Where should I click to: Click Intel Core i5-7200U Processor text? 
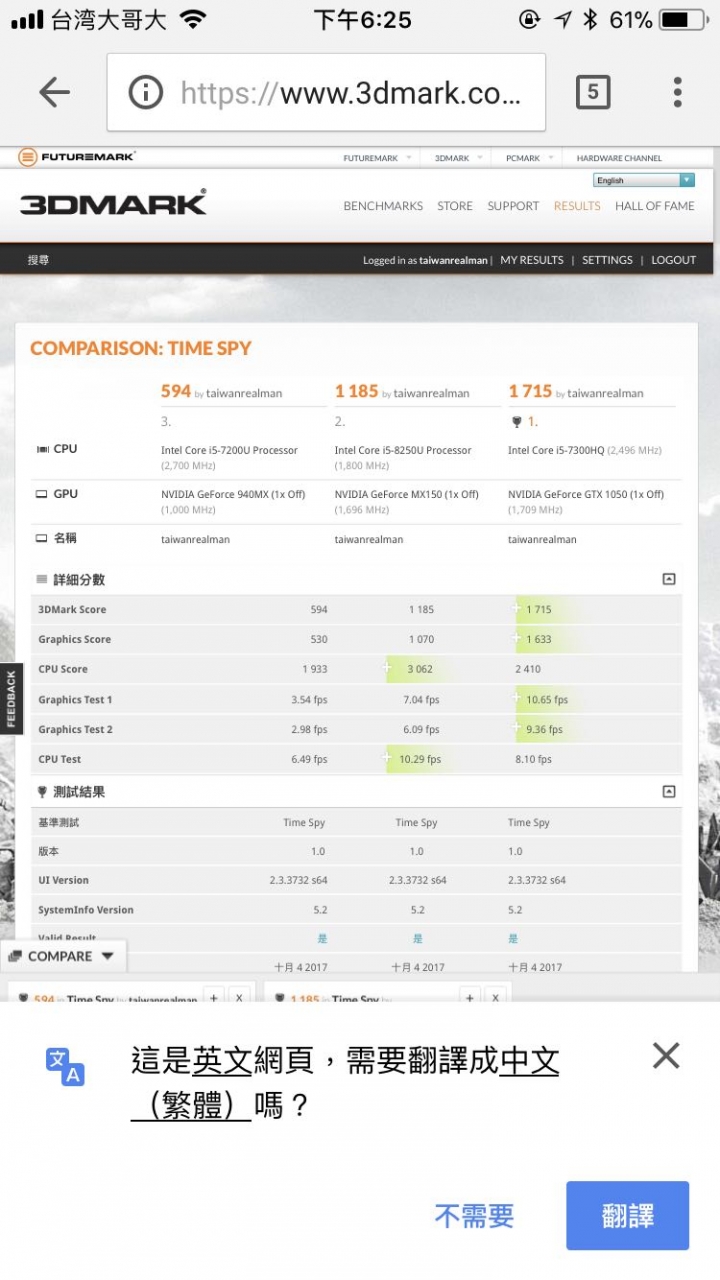tap(229, 450)
